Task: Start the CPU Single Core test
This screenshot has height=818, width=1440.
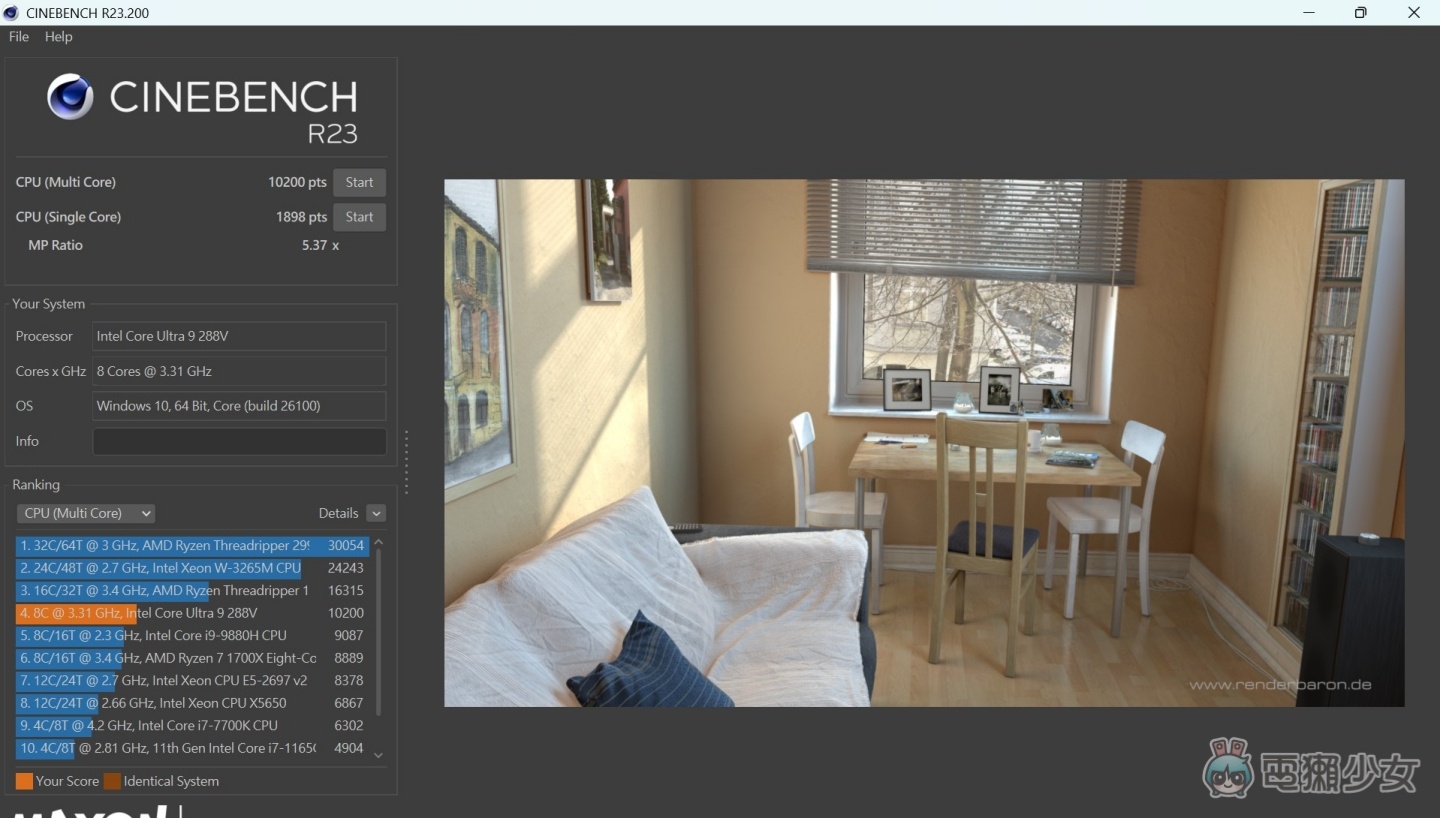Action: pyautogui.click(x=359, y=217)
